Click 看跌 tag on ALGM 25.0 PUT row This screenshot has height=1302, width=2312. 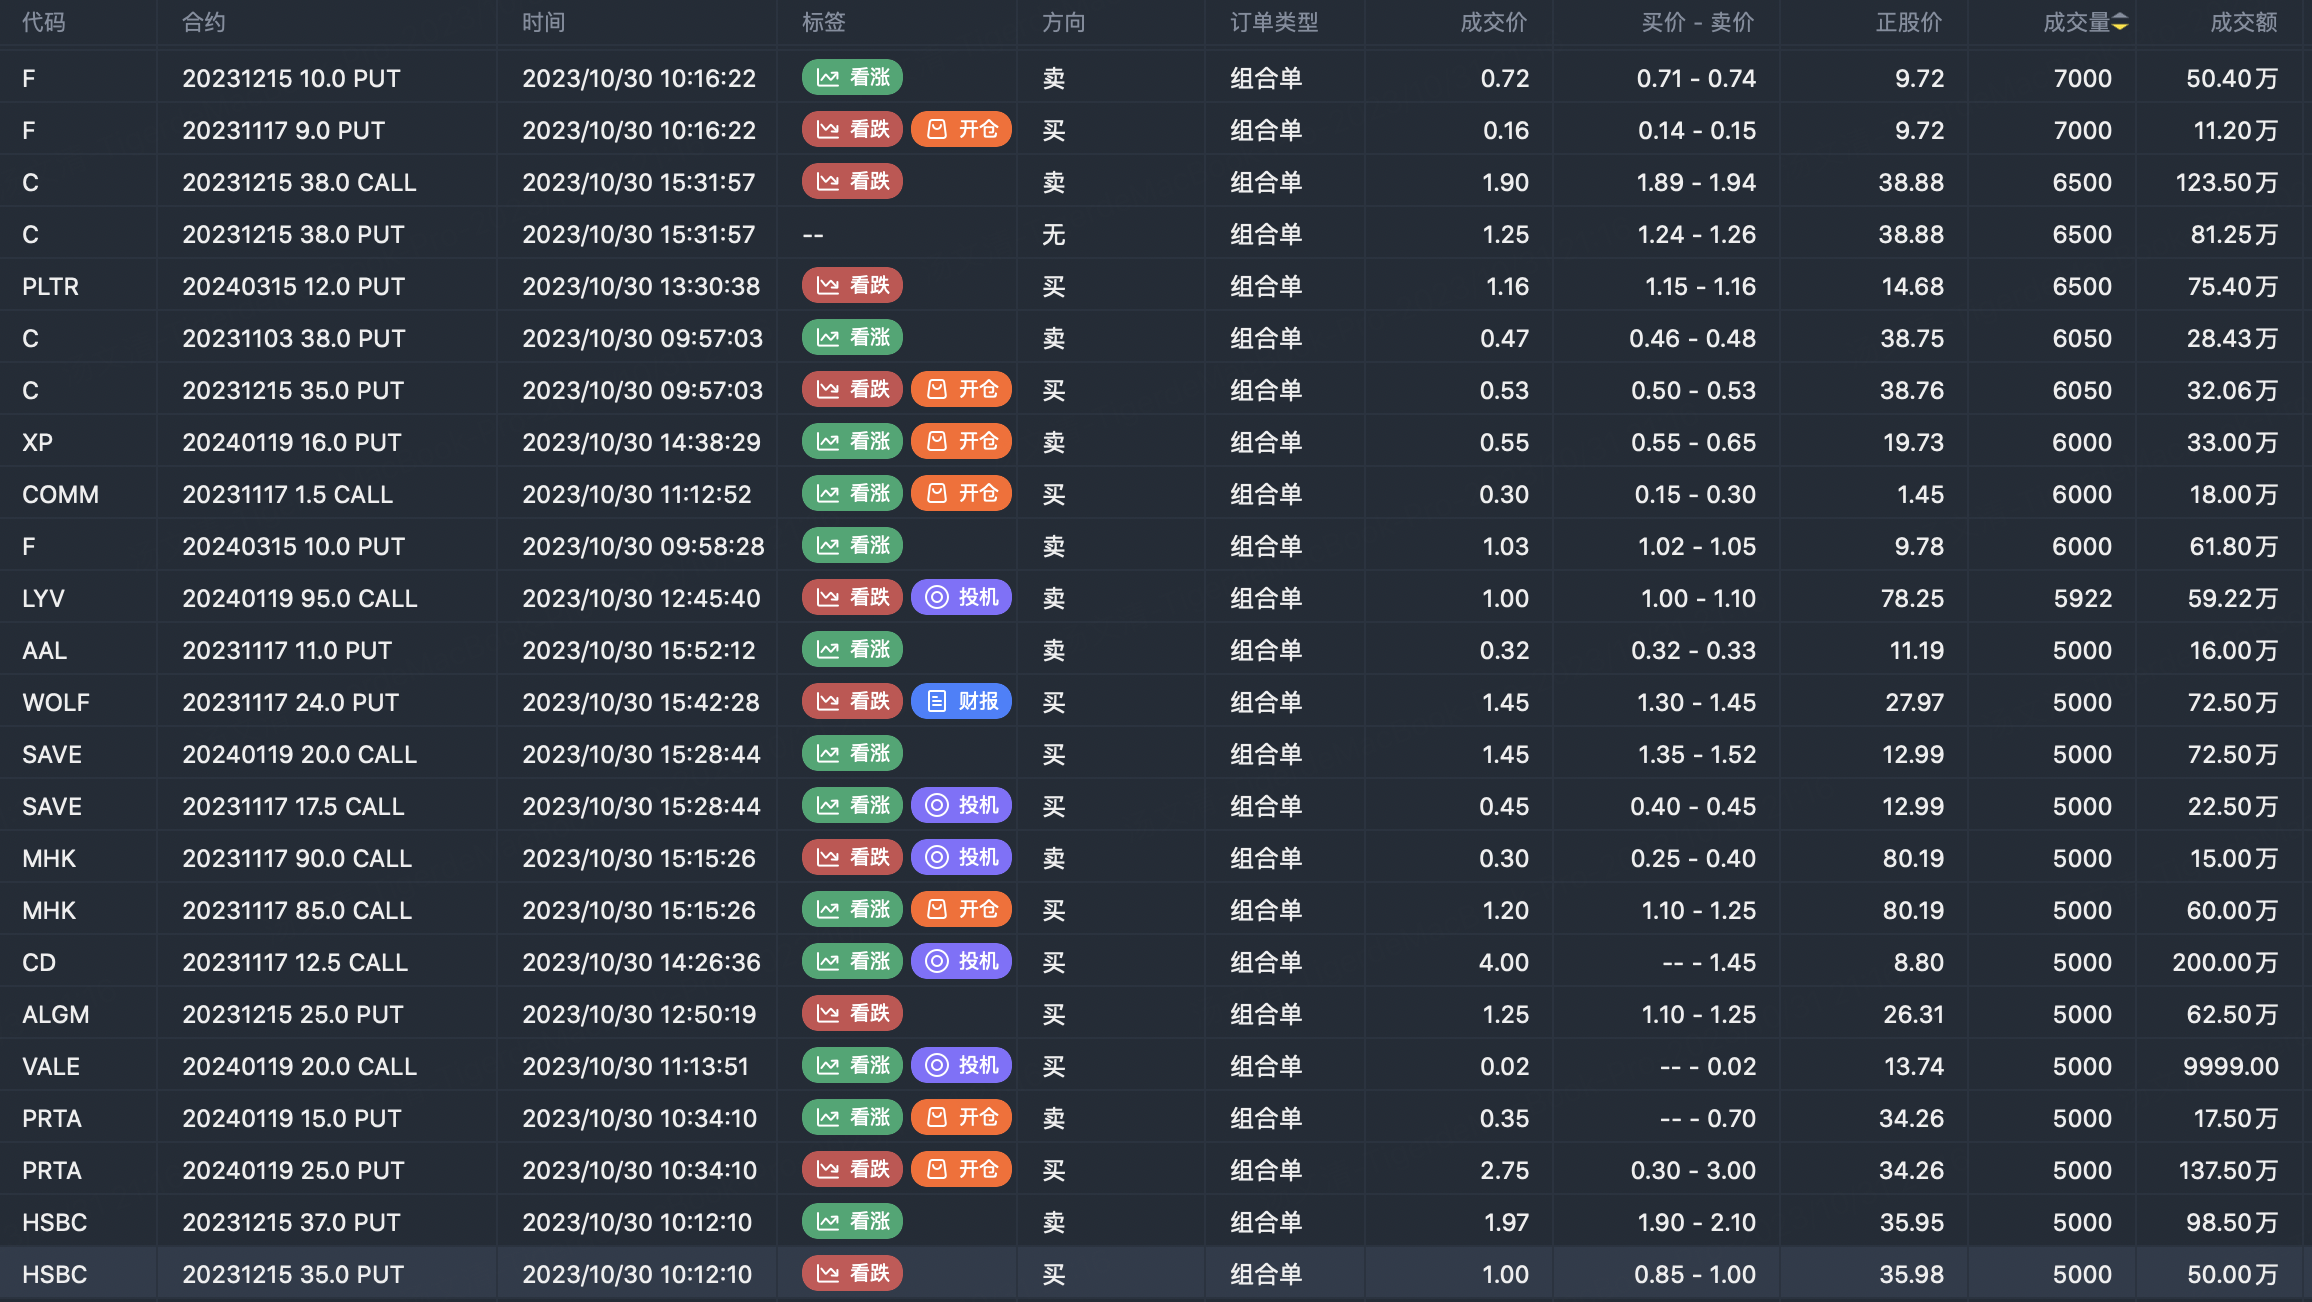pyautogui.click(x=852, y=1014)
